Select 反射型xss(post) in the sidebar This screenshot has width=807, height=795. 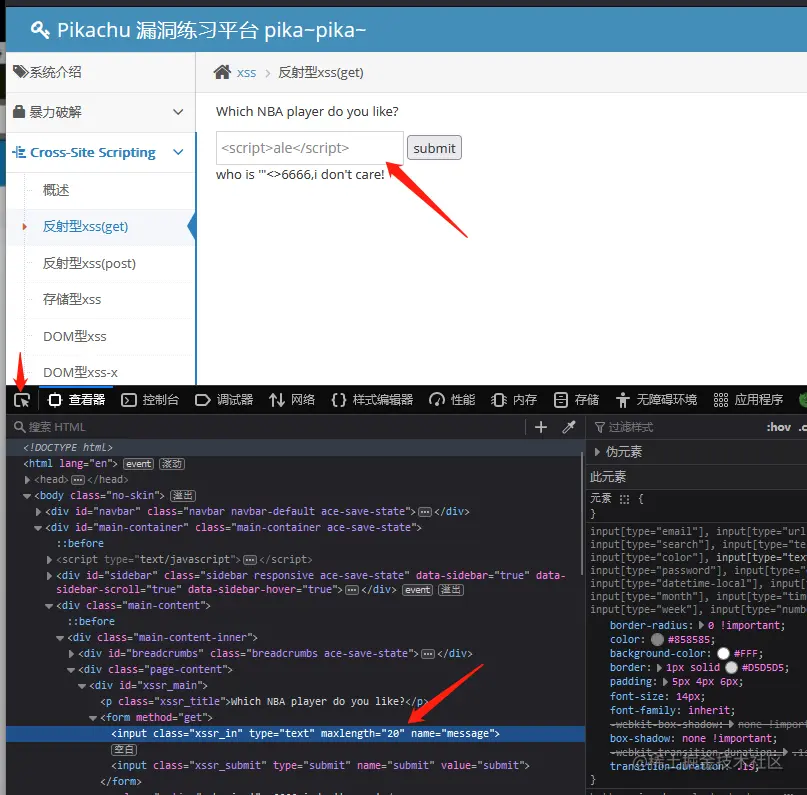pos(89,263)
